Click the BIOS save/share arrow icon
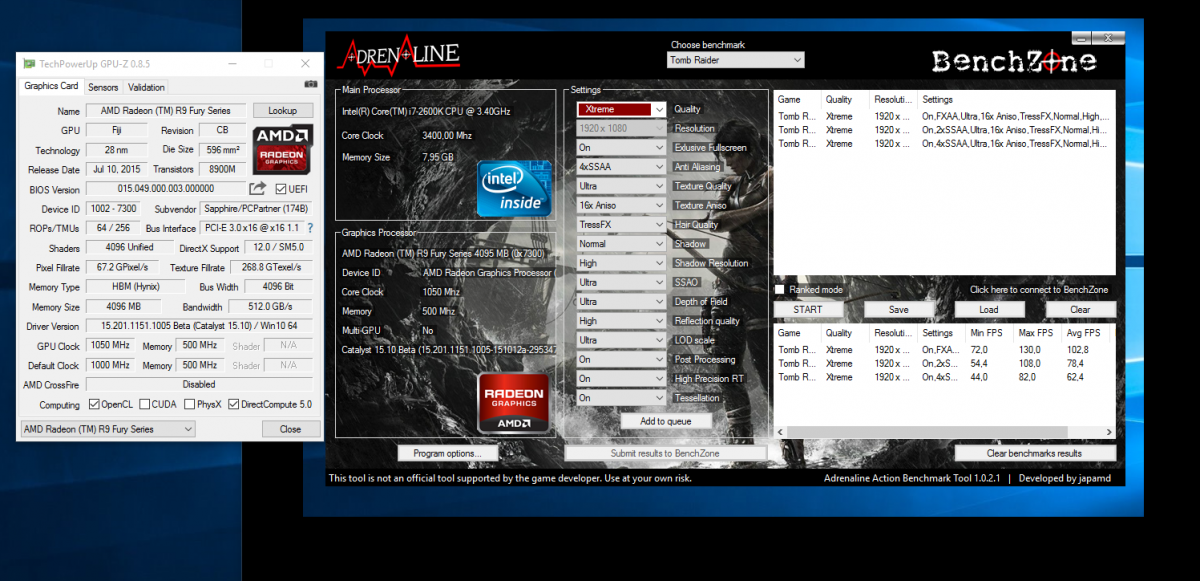Screen dimensions: 1200x581 click(258, 188)
